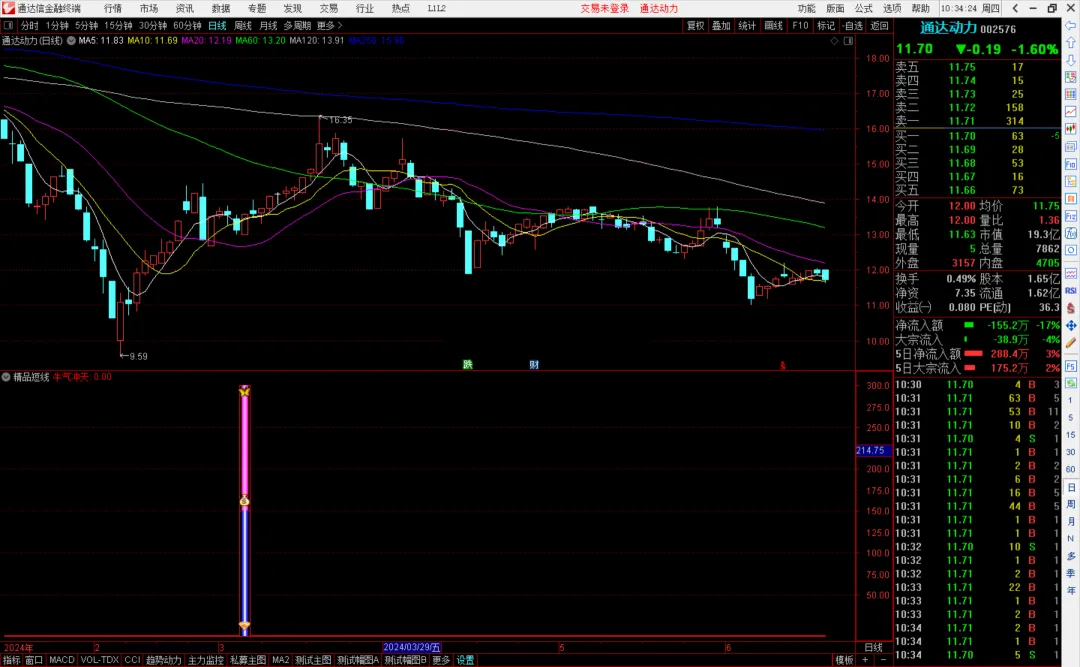Switch to 60-minute period in sidebar
The image size is (1080, 667).
click(x=1070, y=469)
